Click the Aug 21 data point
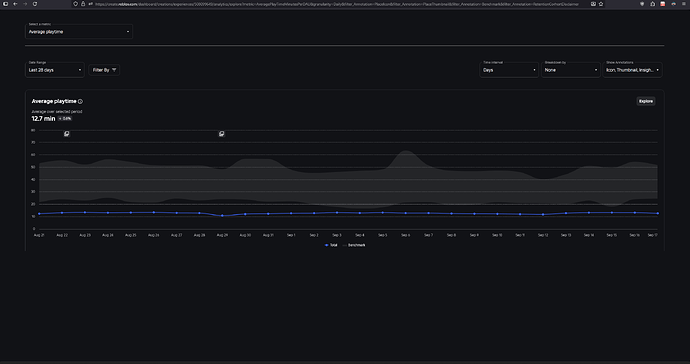 pos(39,213)
